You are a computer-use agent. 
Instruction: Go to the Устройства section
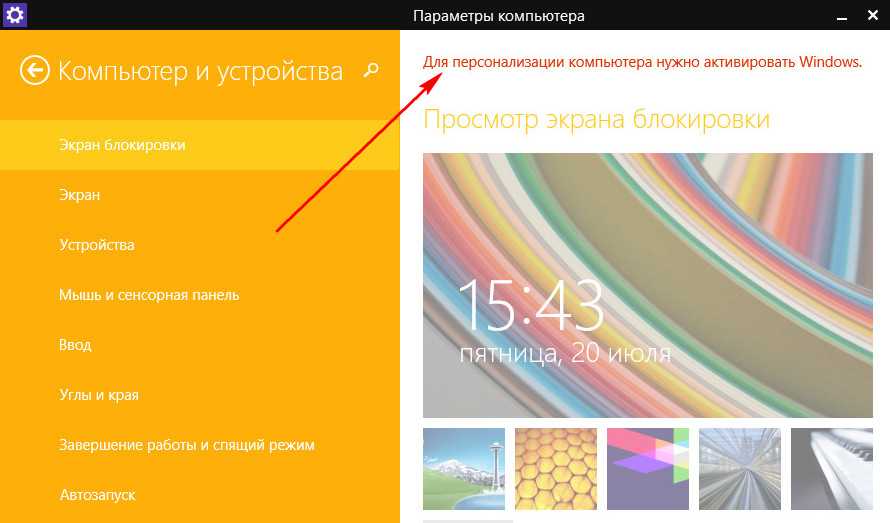click(x=97, y=245)
